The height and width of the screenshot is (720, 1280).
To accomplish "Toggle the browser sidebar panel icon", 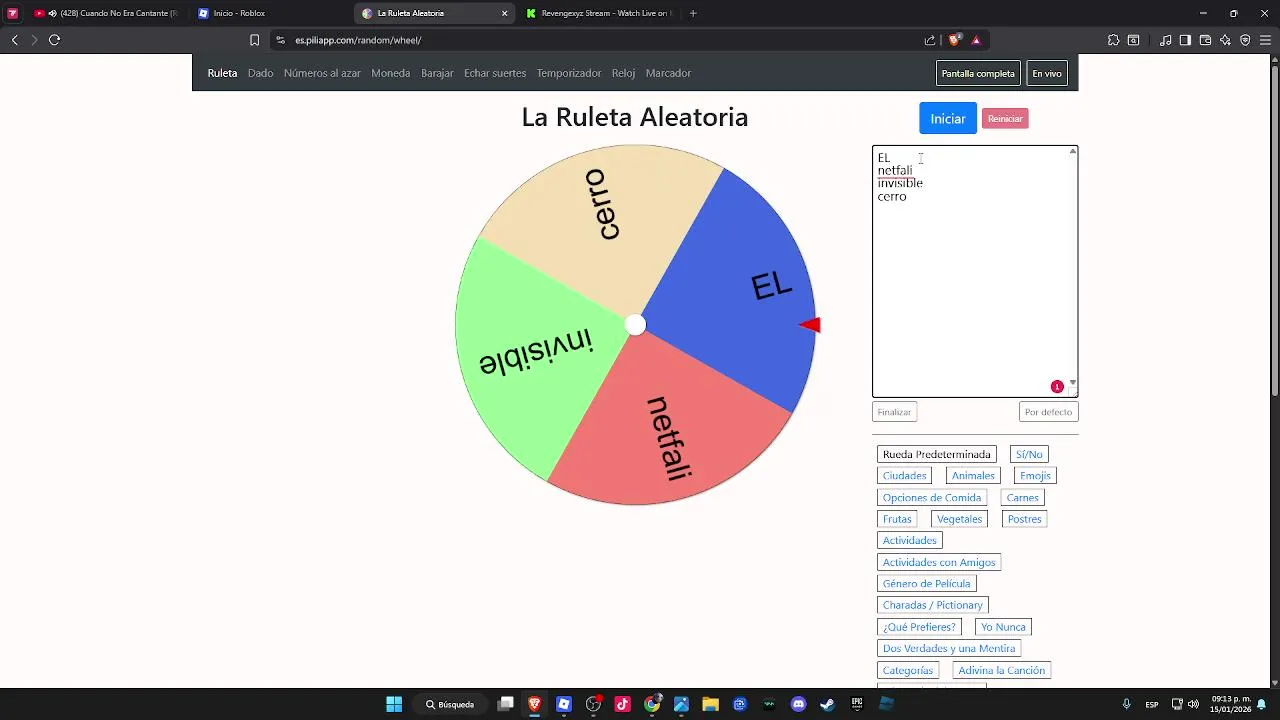I will point(1185,40).
